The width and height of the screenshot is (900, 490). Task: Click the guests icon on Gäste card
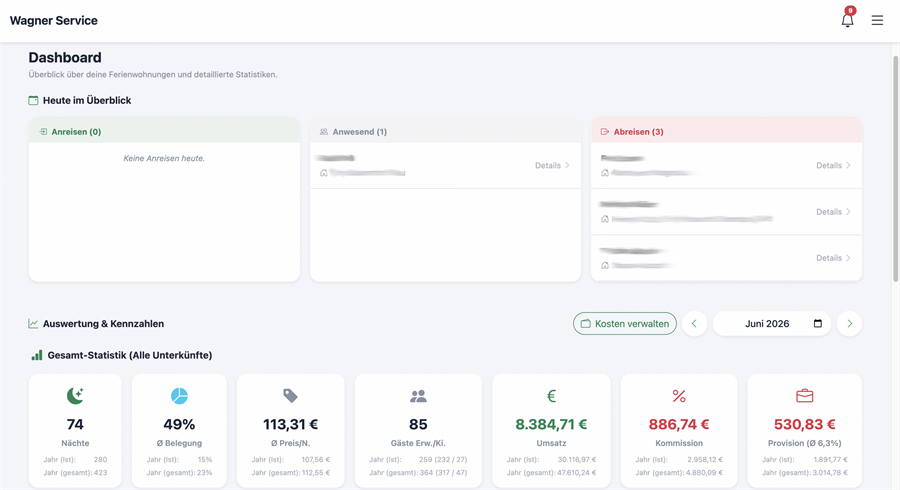tap(418, 396)
